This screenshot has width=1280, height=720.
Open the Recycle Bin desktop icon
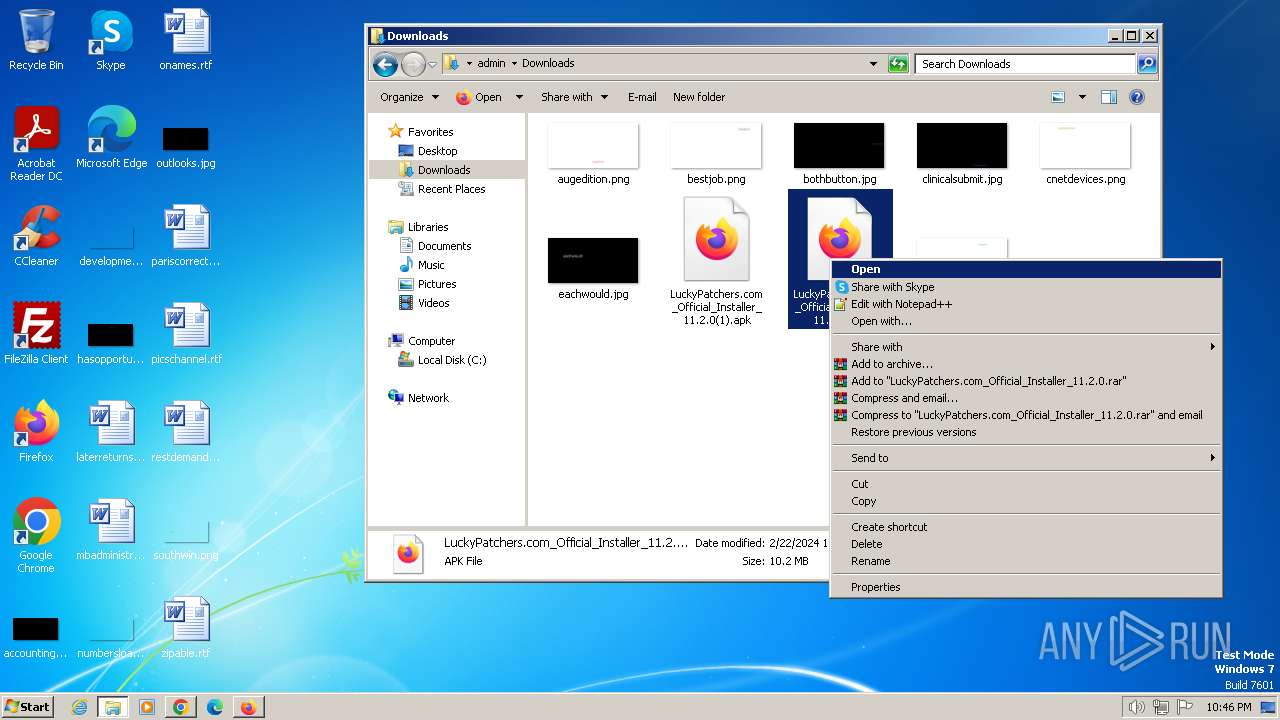click(x=36, y=40)
